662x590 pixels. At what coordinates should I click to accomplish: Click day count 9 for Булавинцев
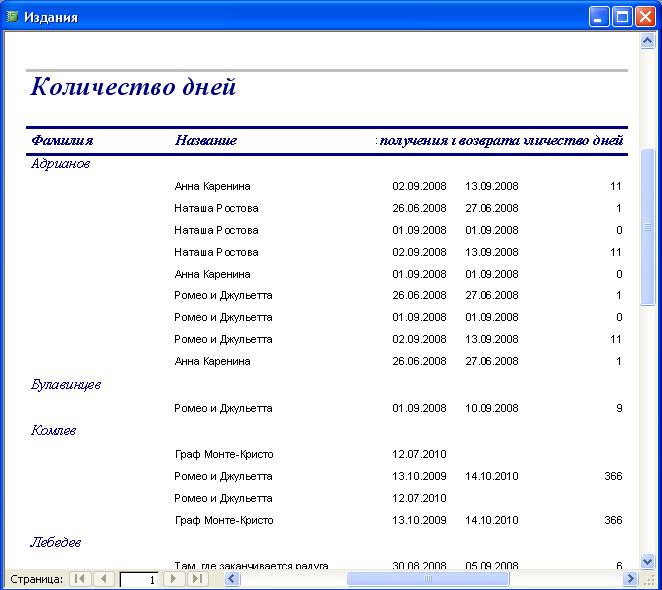tap(619, 408)
